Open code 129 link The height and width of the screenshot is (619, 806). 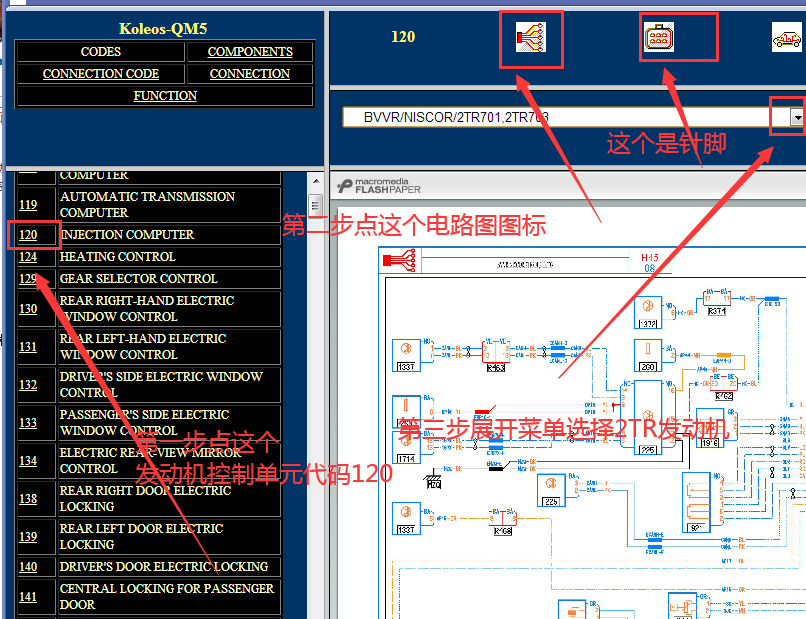[x=28, y=279]
